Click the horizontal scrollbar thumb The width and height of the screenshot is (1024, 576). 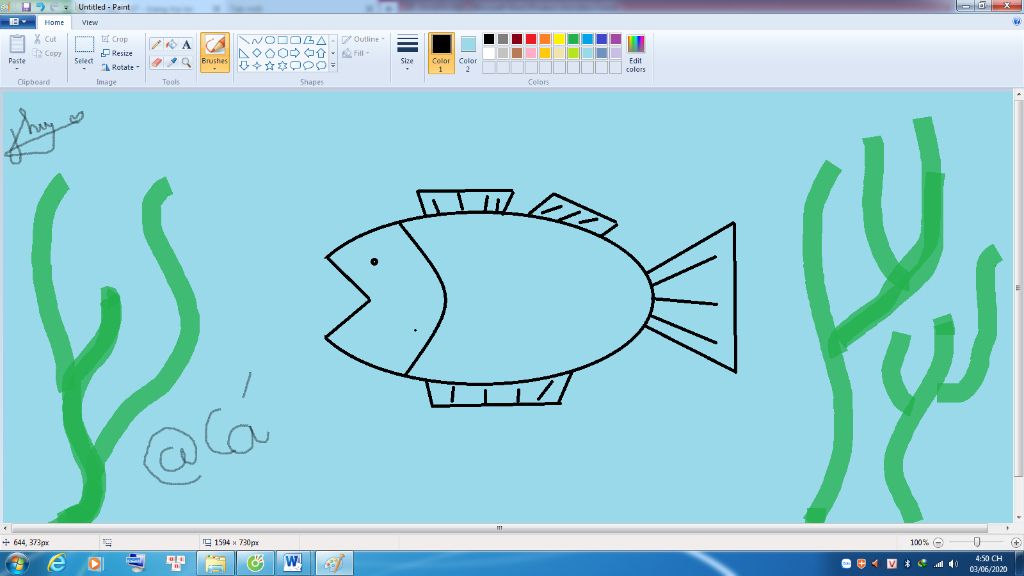coord(500,528)
